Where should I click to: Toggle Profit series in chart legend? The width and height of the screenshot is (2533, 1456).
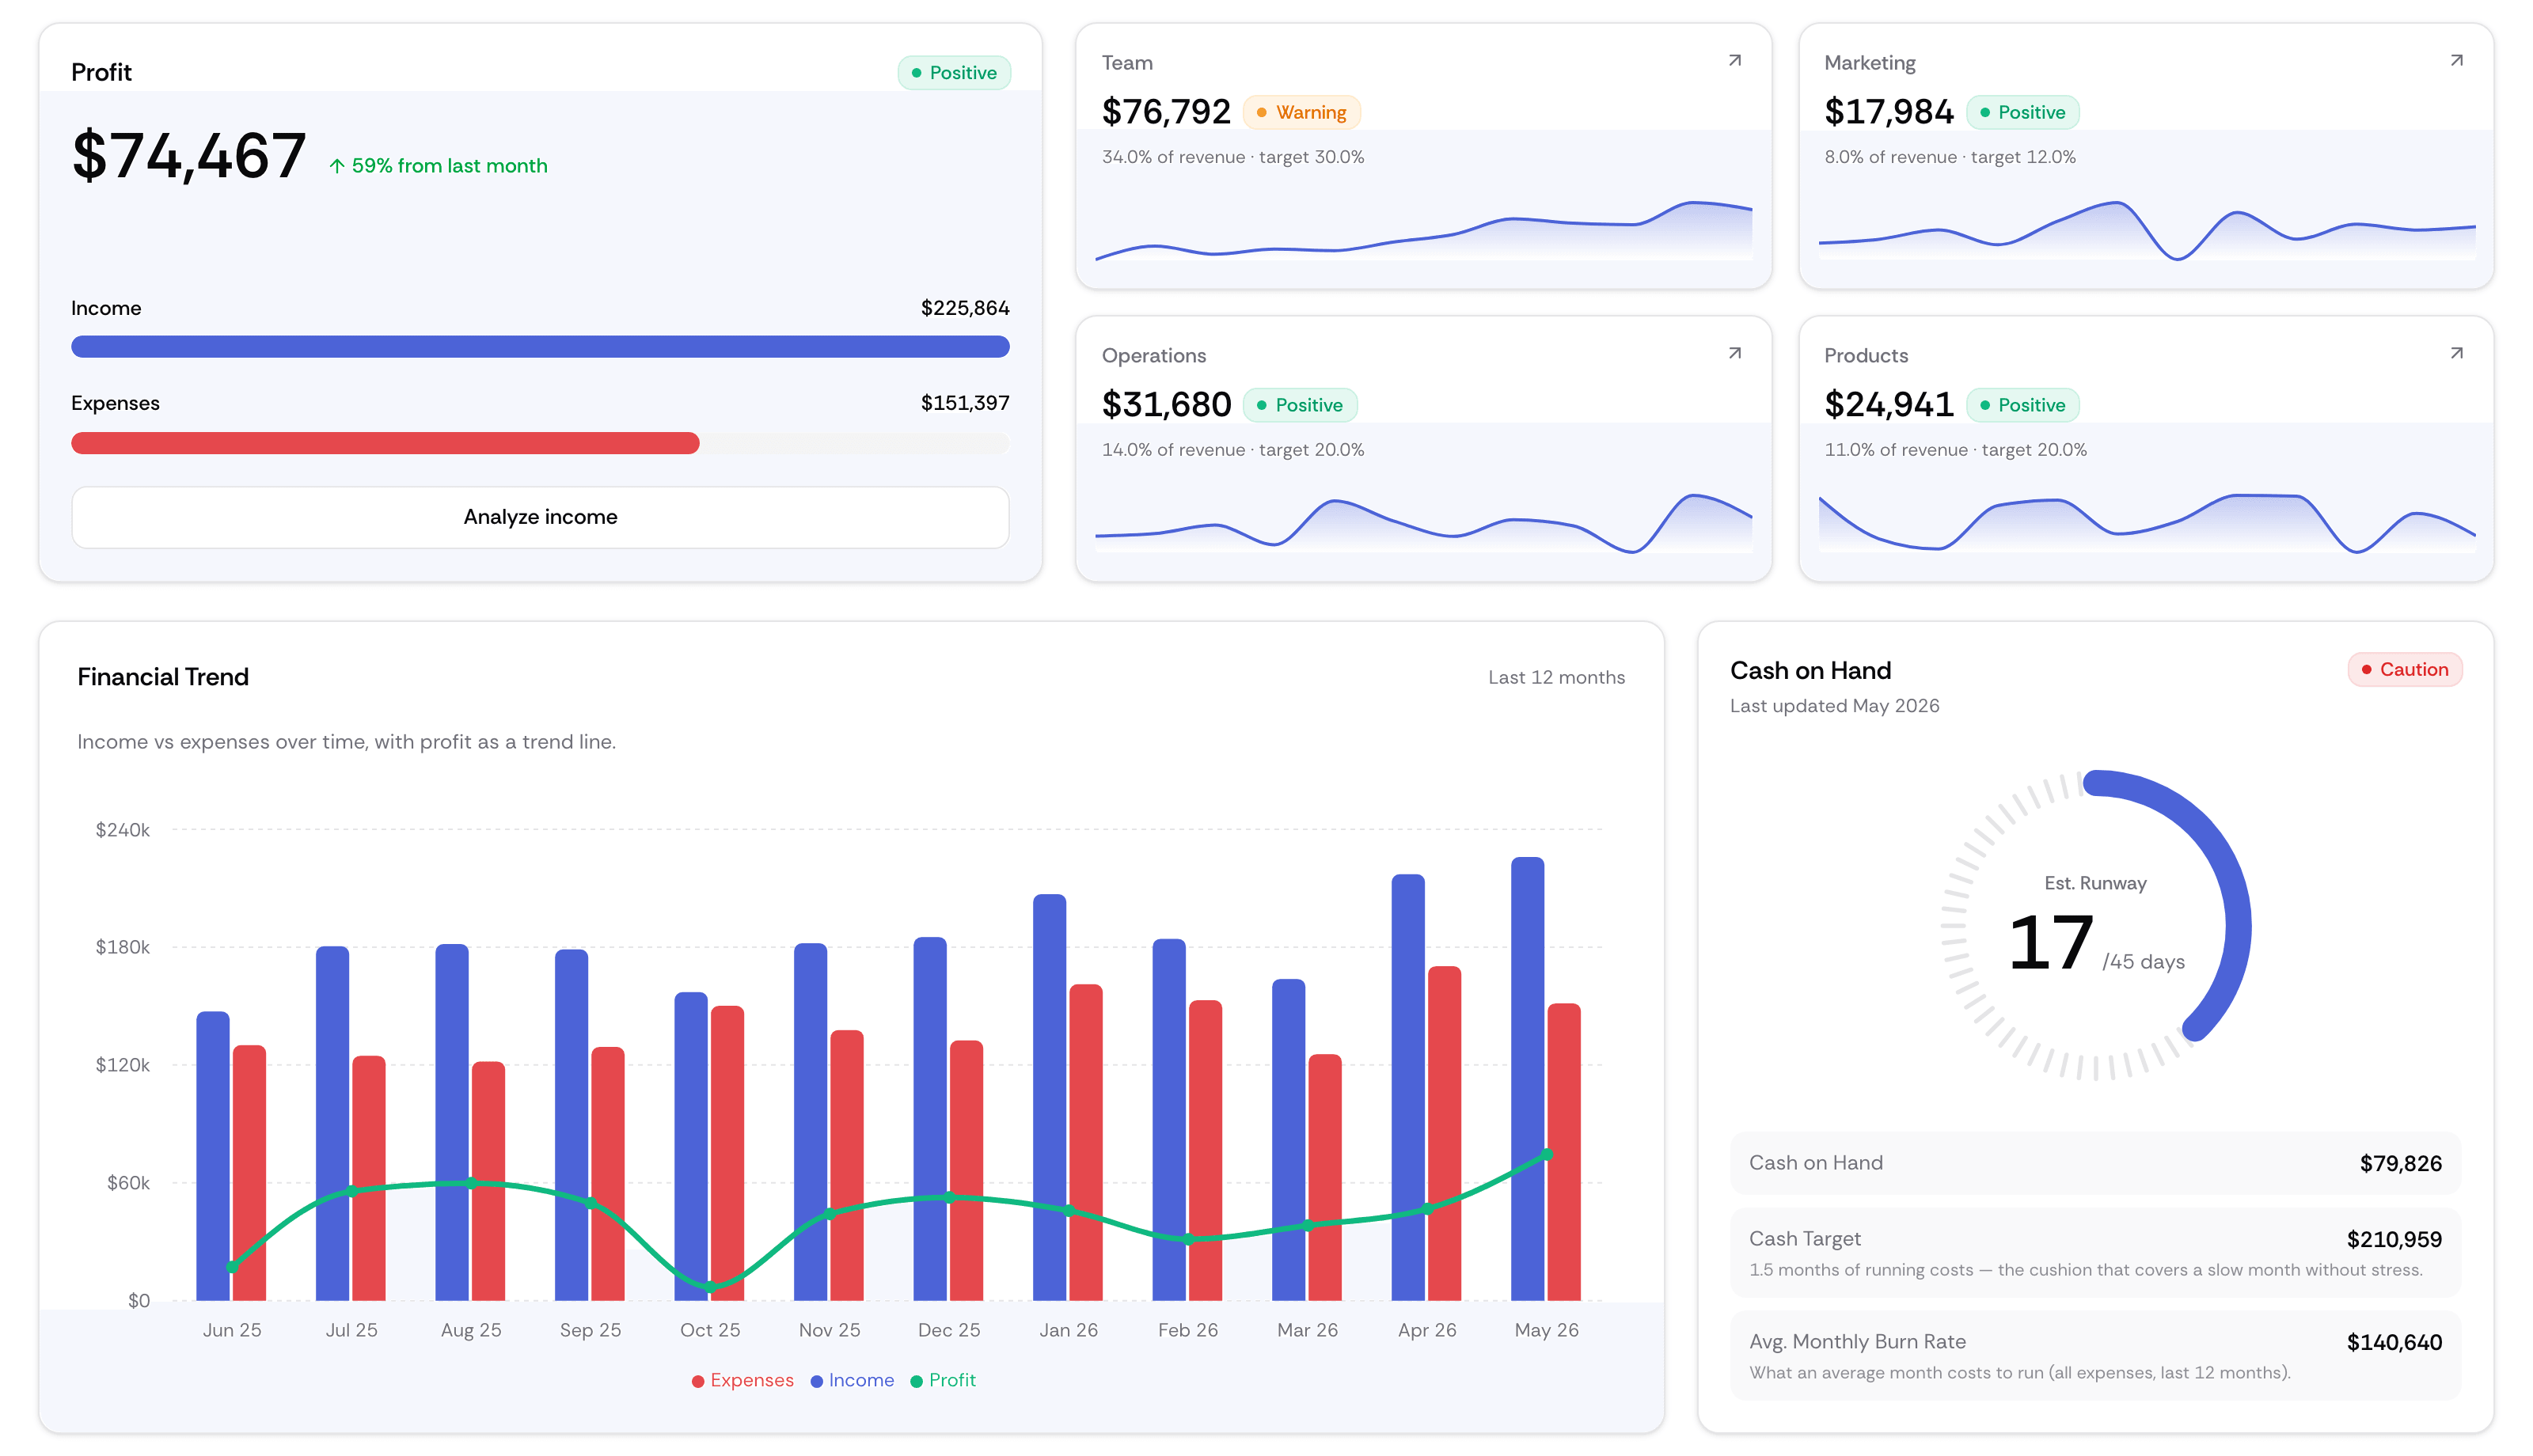(x=943, y=1380)
